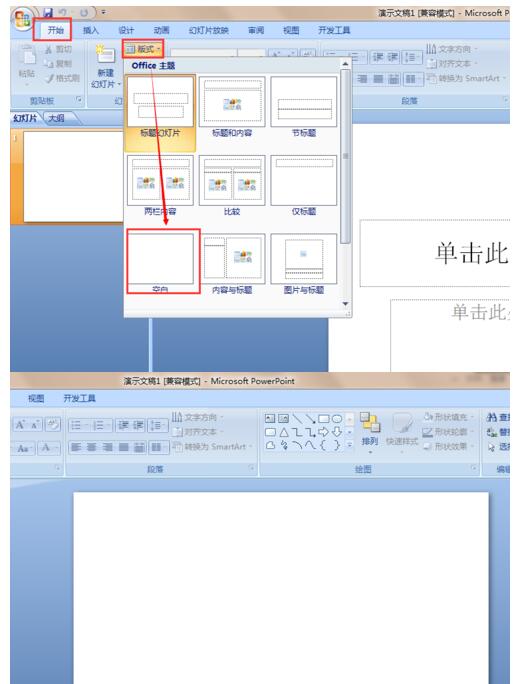Expand the shapes gallery with the More arrow
The image size is (532, 684).
click(x=349, y=445)
